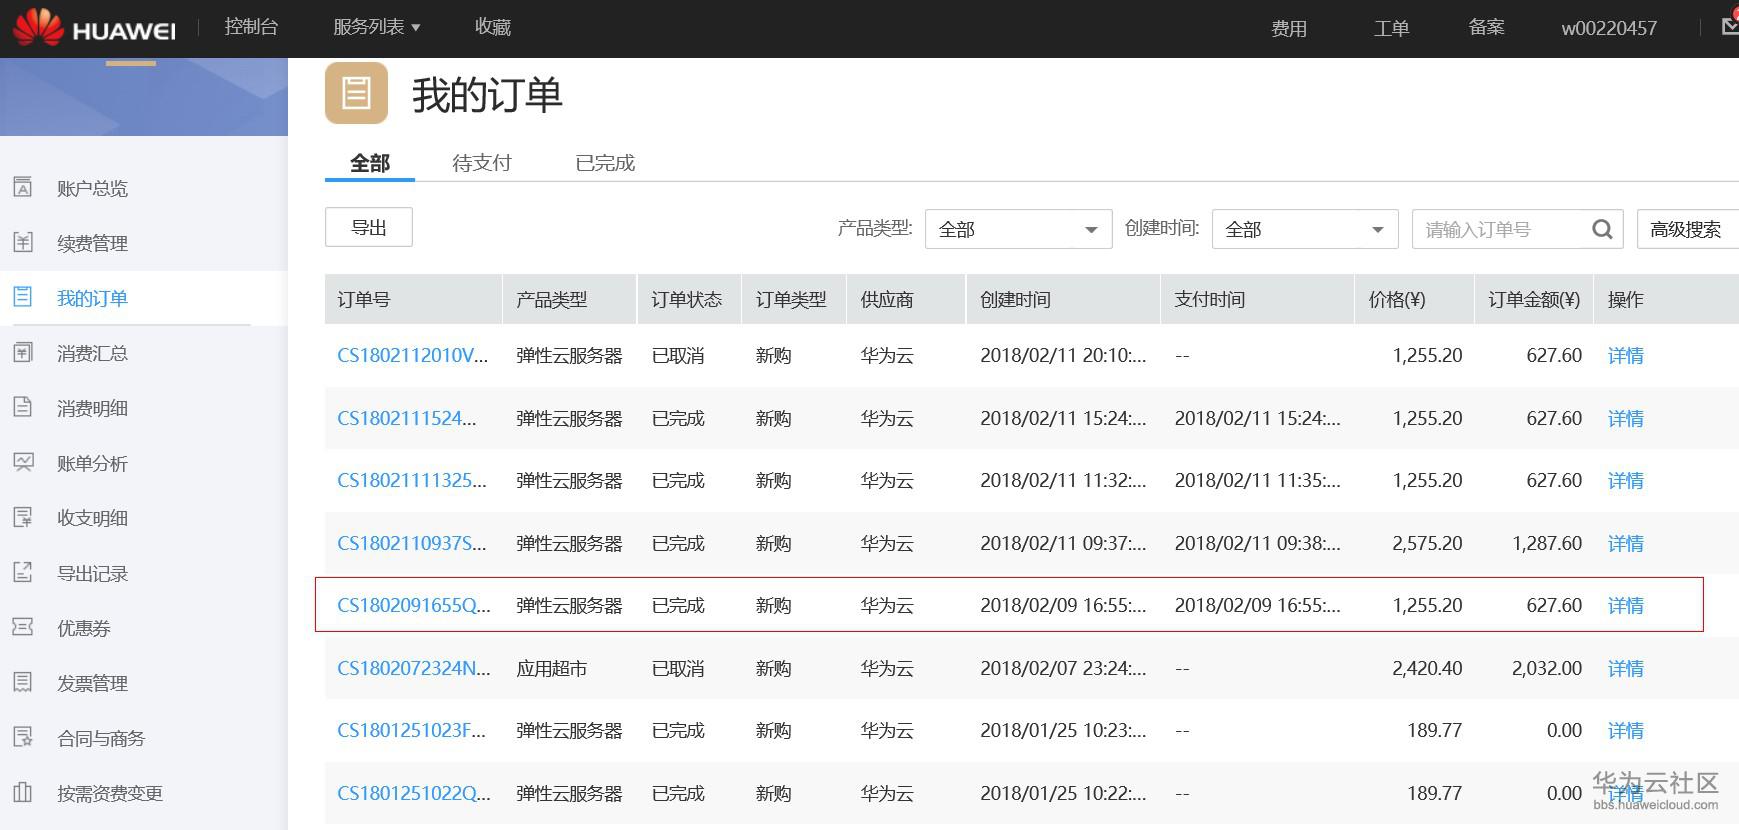Image resolution: width=1739 pixels, height=830 pixels.
Task: Open 费用 in top navigation
Action: [1289, 29]
